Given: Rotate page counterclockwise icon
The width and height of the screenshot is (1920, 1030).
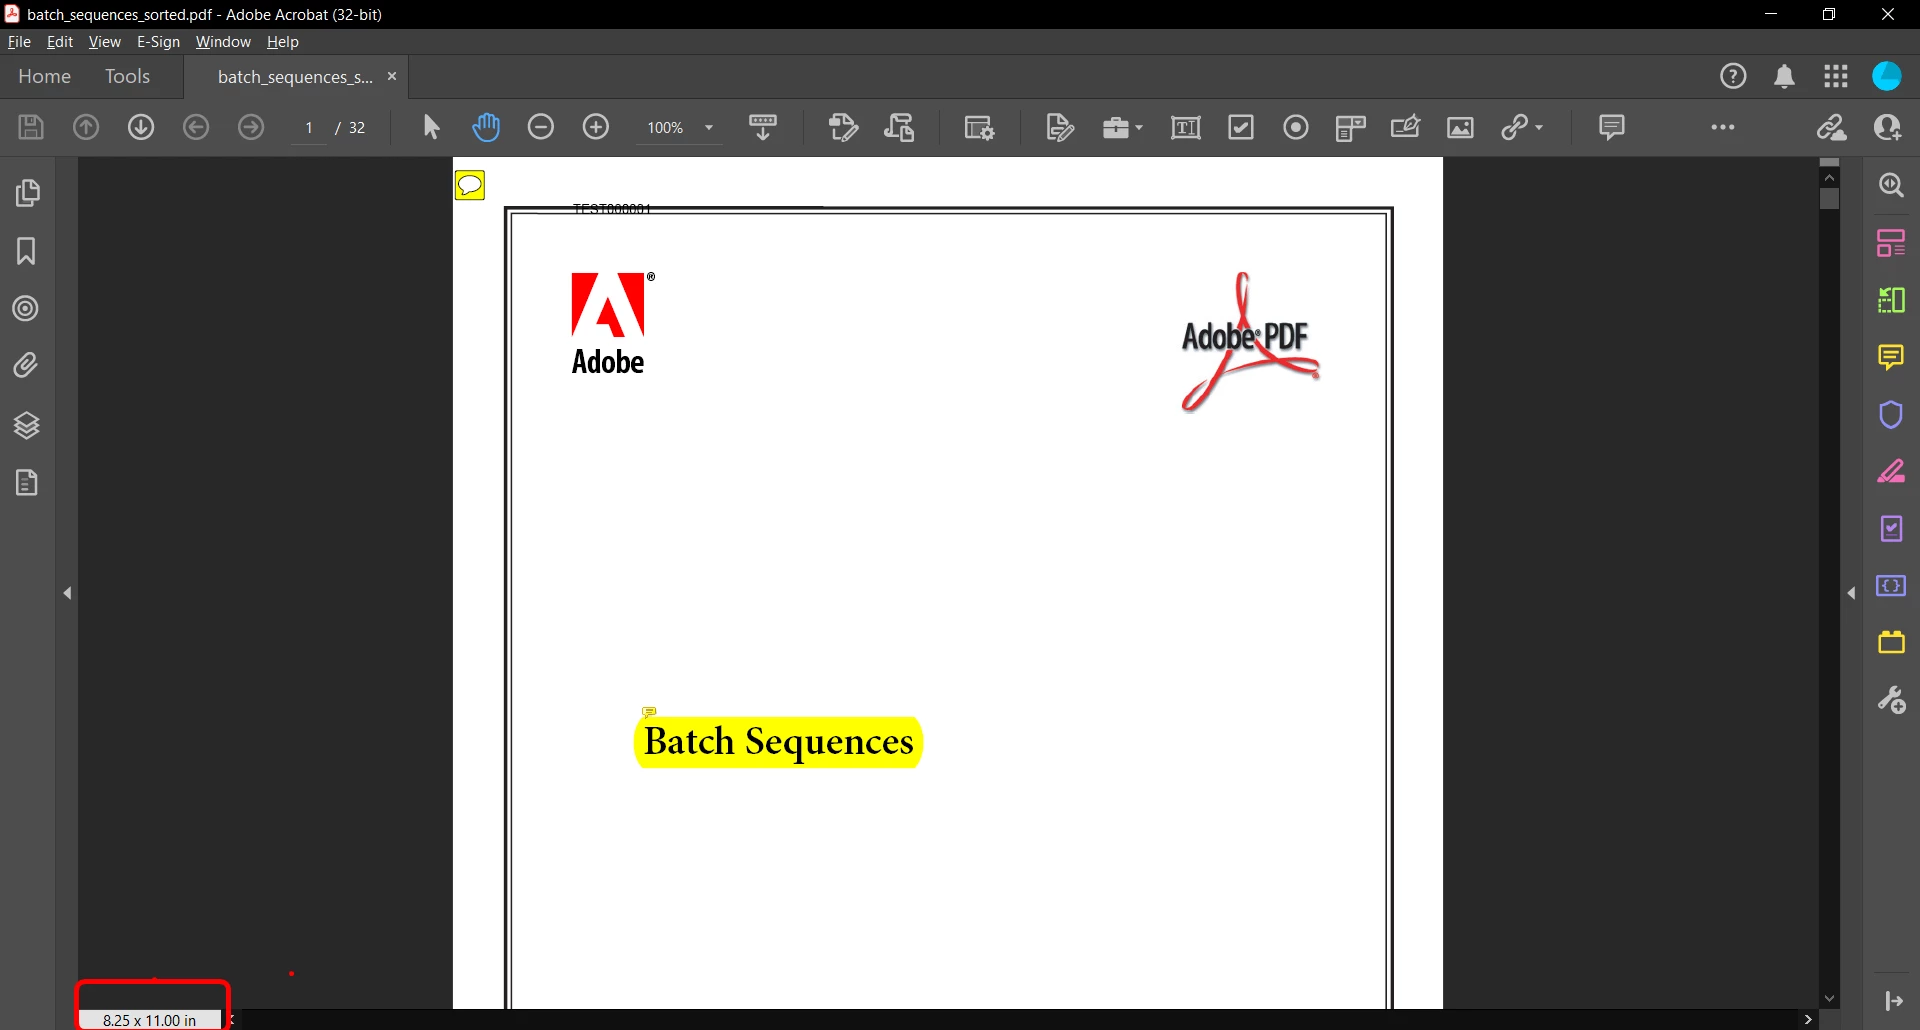Looking at the screenshot, I should (x=843, y=128).
